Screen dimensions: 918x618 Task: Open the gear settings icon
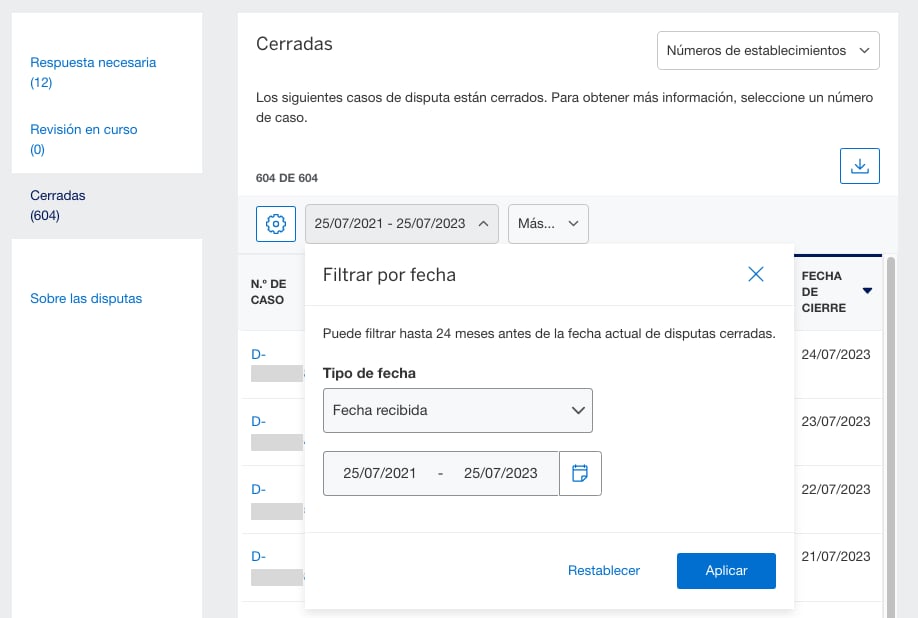pyautogui.click(x=276, y=224)
